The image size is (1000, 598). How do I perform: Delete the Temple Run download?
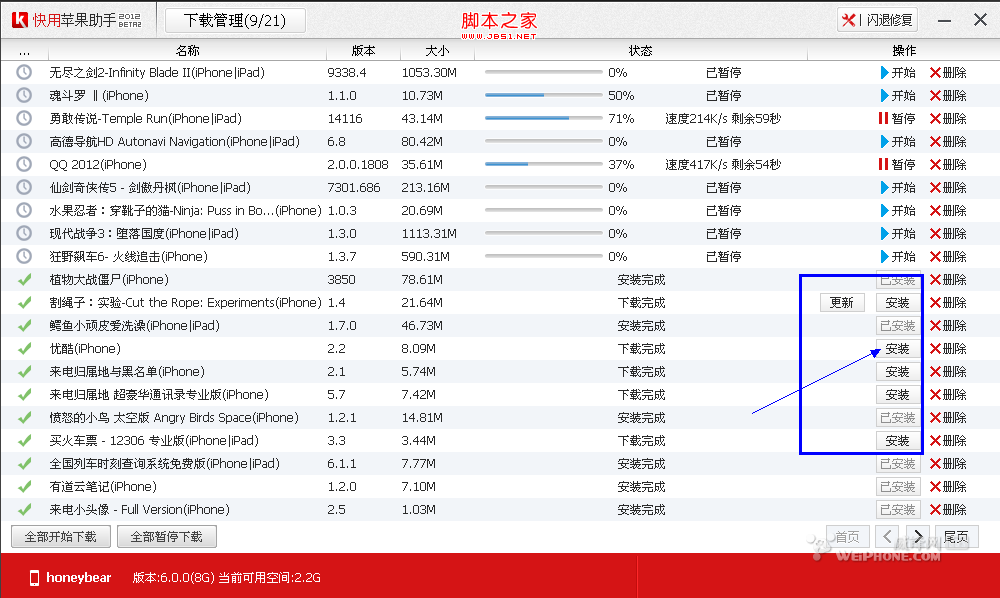948,119
